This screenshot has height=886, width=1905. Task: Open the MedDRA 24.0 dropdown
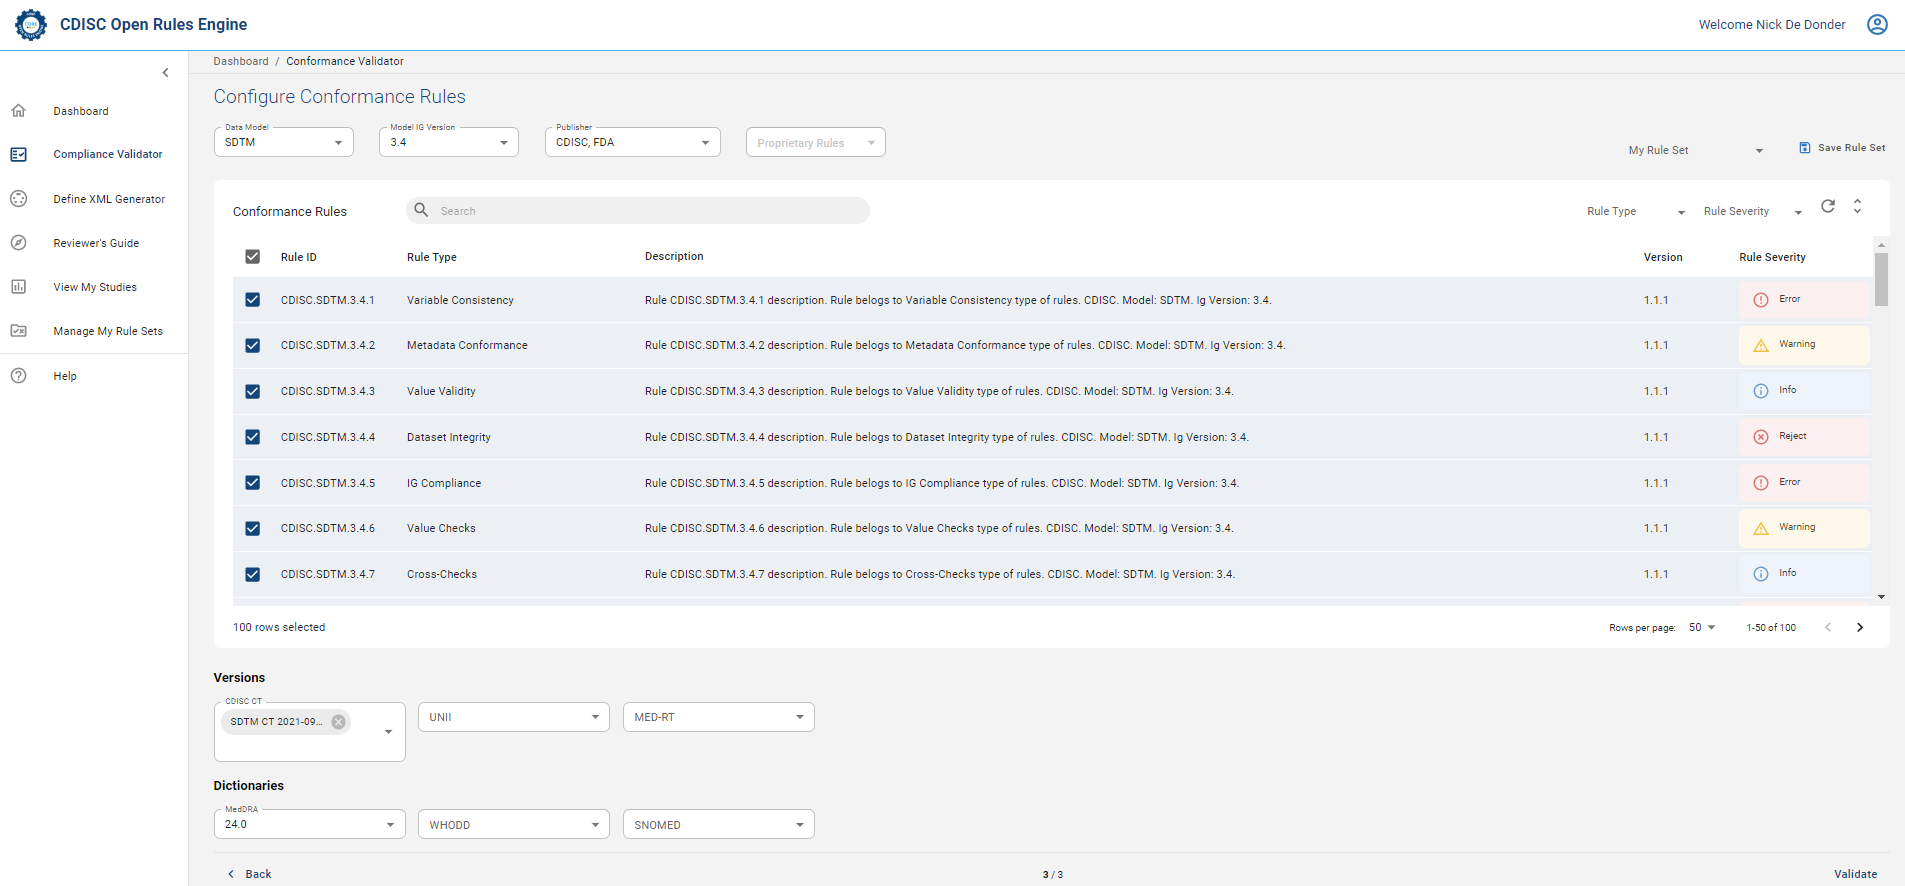pyautogui.click(x=310, y=824)
